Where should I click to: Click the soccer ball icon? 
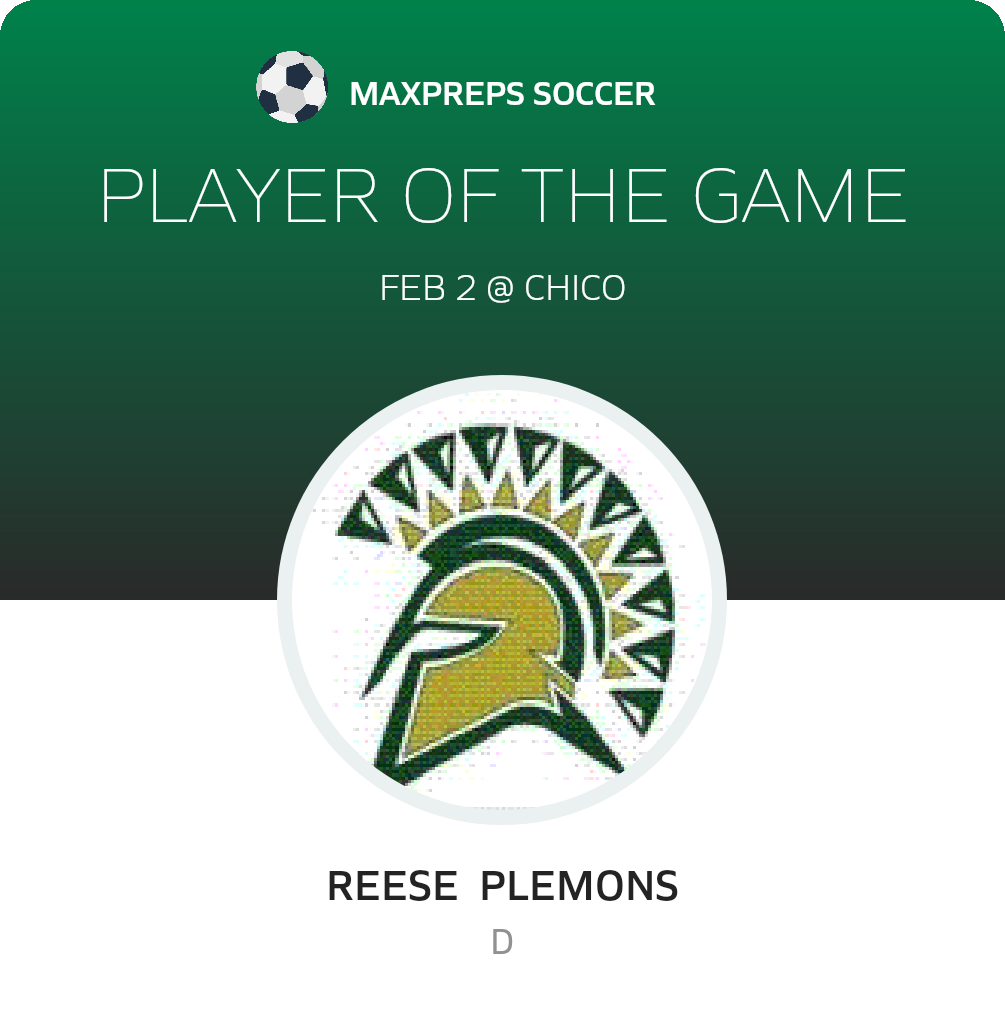point(291,88)
